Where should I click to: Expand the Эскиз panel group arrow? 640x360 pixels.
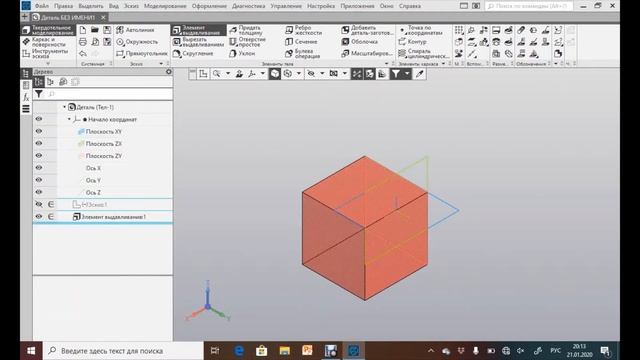click(x=161, y=64)
